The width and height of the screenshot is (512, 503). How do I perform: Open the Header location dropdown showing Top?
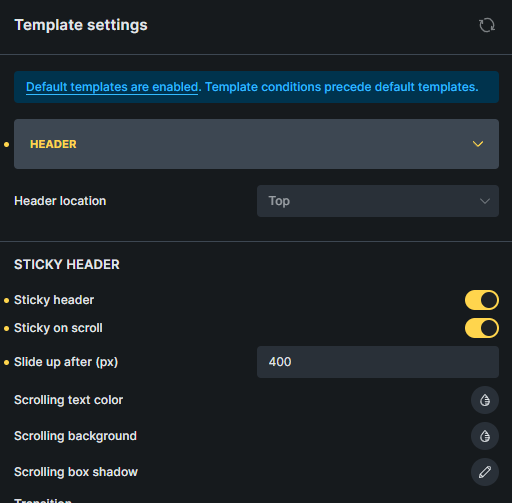[378, 201]
